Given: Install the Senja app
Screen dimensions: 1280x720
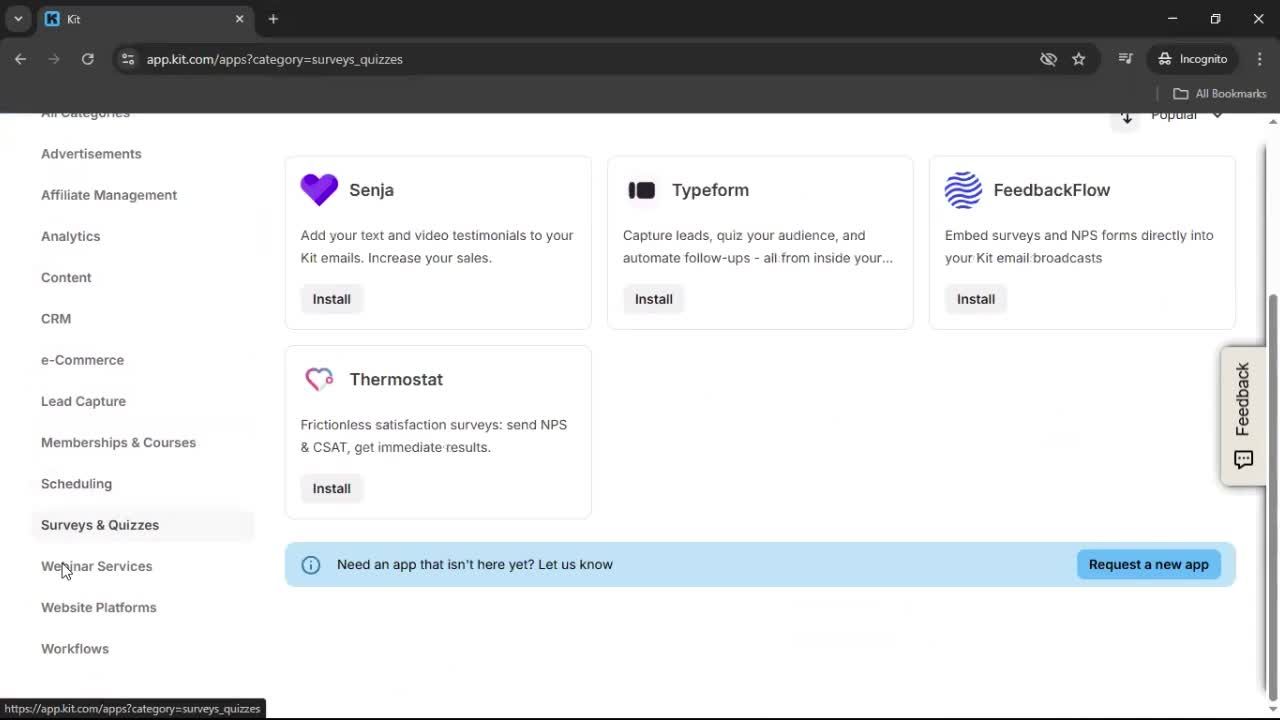Looking at the screenshot, I should point(331,298).
